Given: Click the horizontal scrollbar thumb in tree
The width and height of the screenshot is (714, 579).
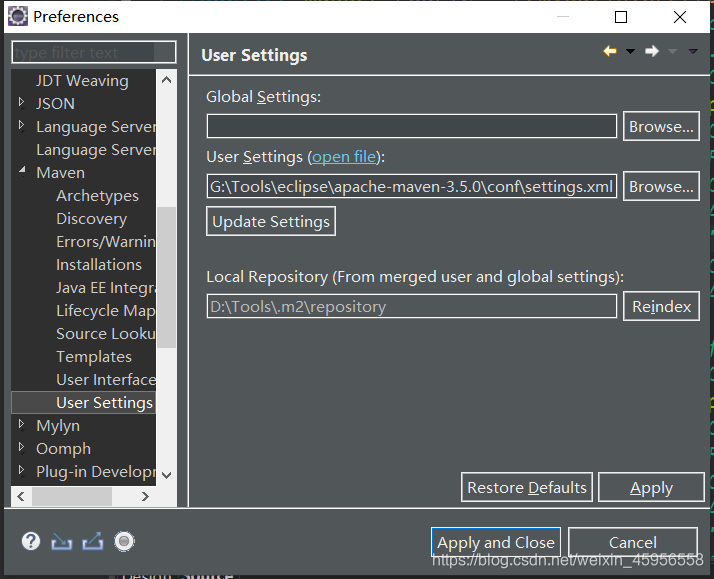Looking at the screenshot, I should pos(72,496).
